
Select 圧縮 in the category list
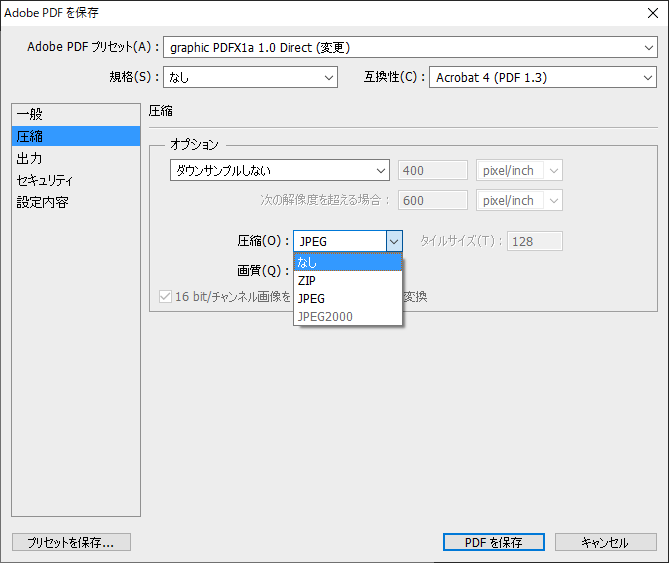click(x=30, y=136)
